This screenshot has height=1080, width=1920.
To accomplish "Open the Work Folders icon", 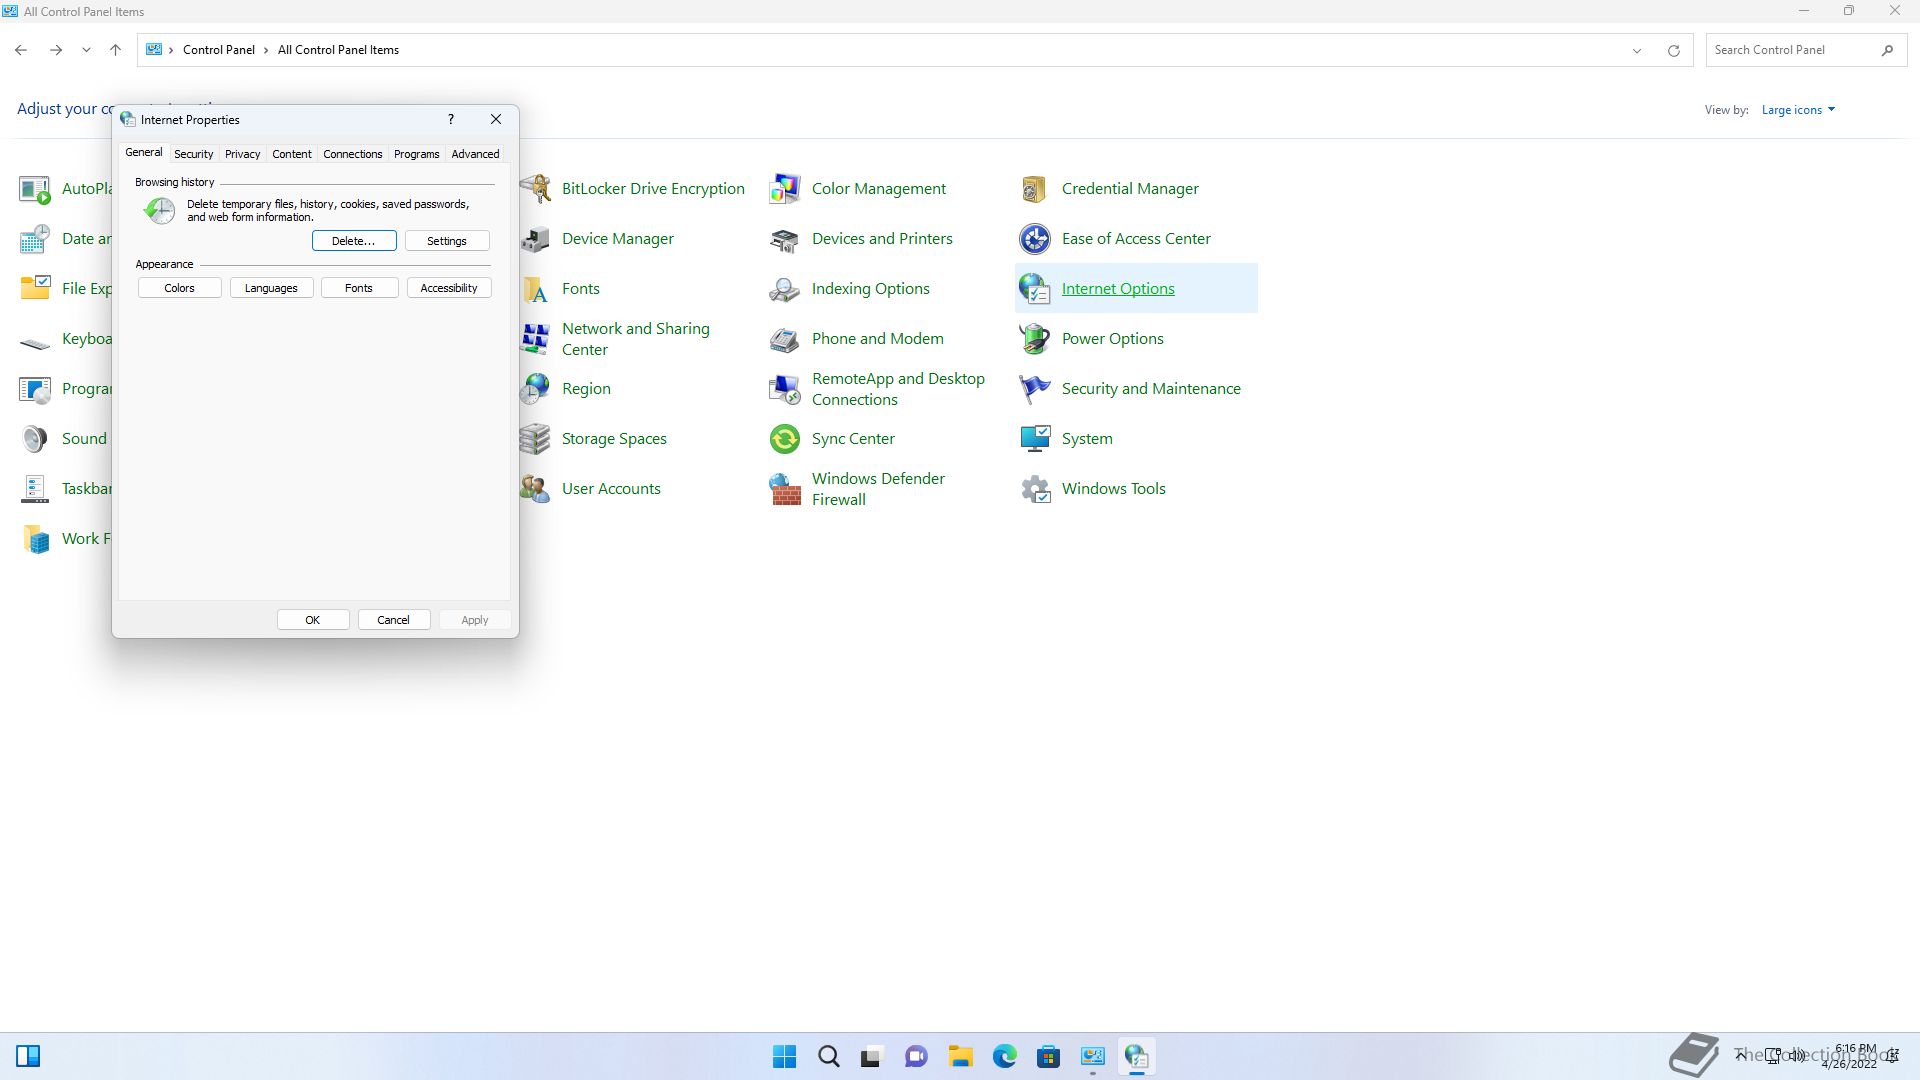I will pos(35,538).
